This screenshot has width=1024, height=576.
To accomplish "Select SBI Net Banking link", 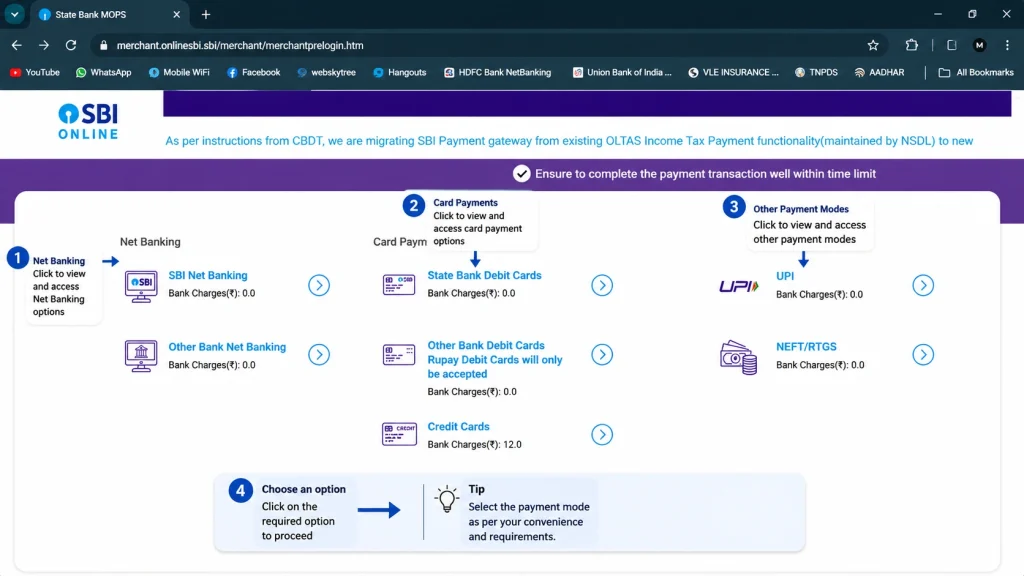I will click(208, 276).
